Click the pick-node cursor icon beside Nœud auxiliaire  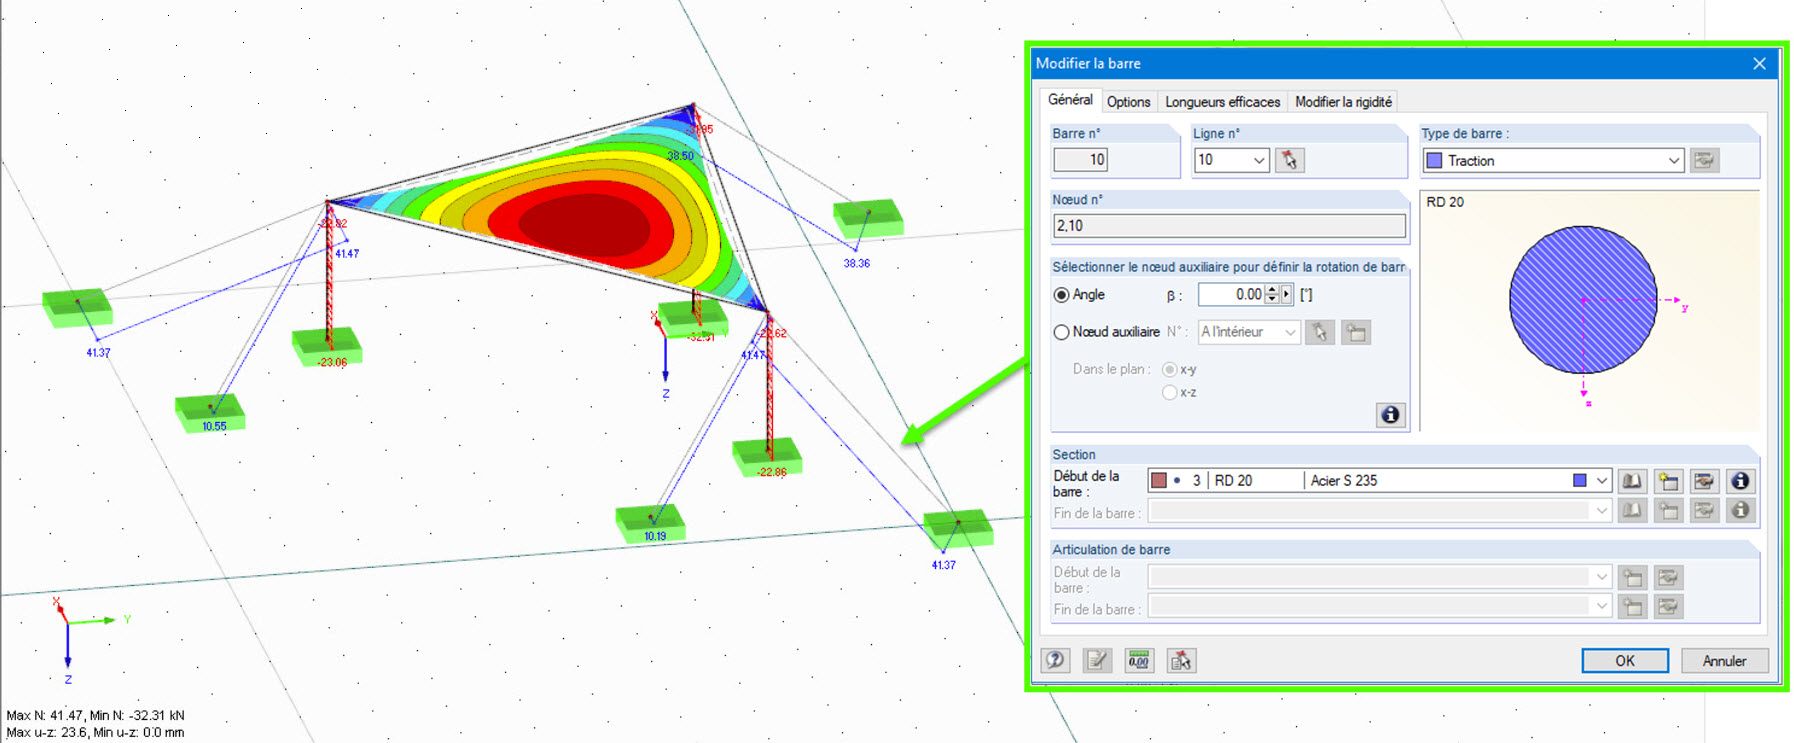click(x=1320, y=332)
